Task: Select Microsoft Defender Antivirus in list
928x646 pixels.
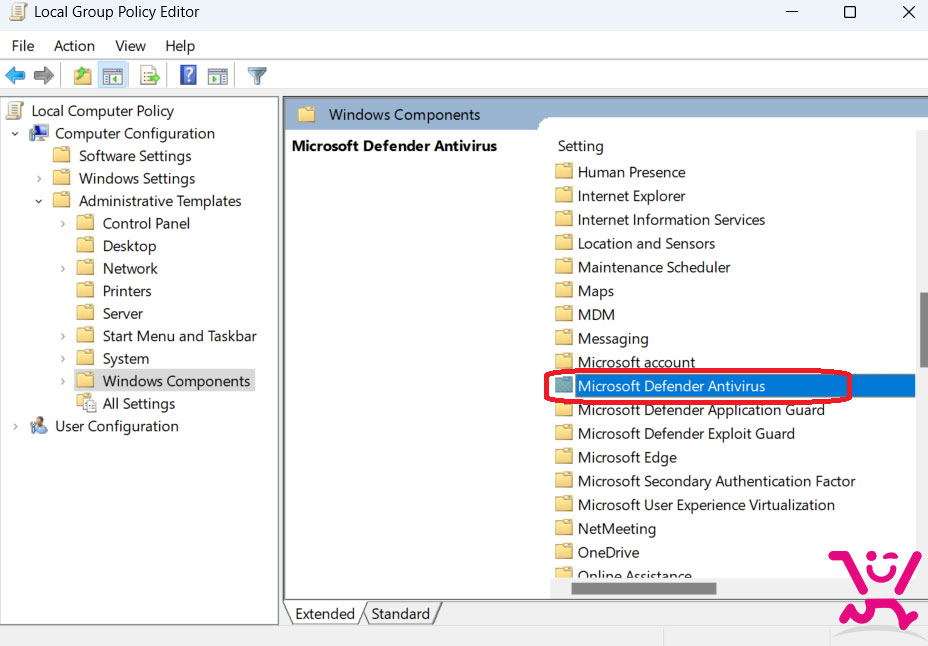Action: (671, 386)
